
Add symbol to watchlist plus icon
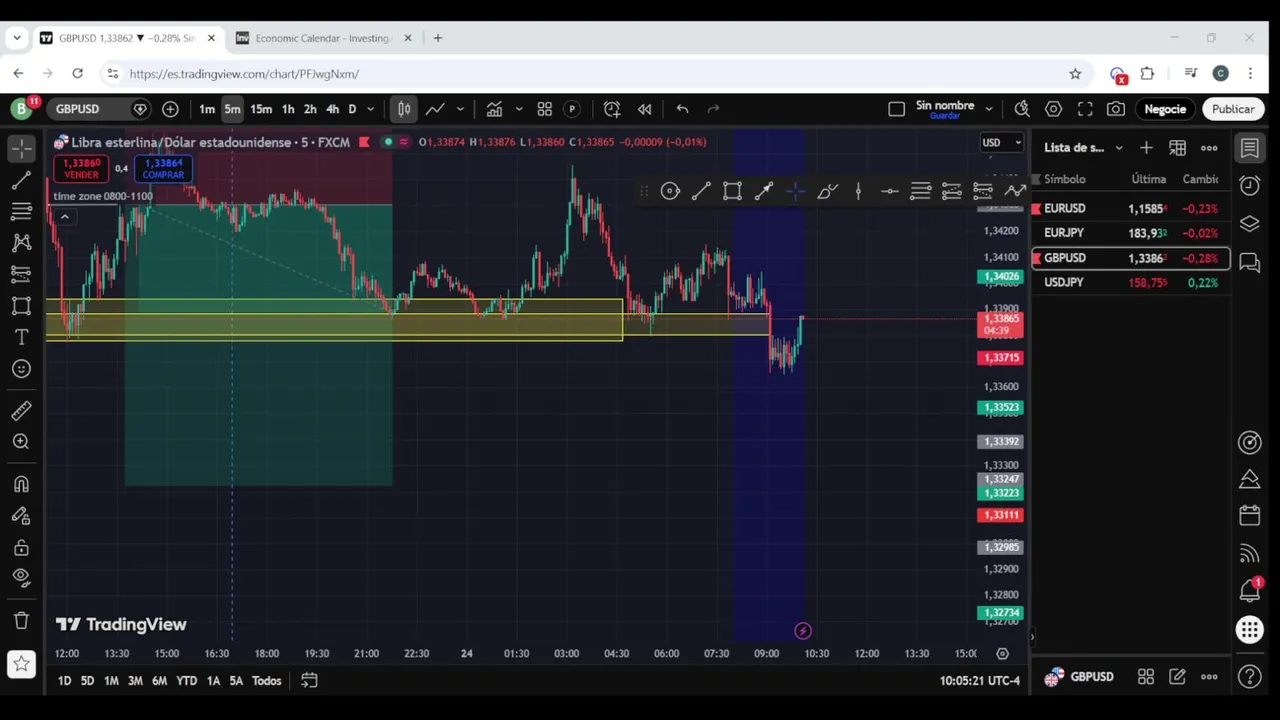(x=1146, y=148)
